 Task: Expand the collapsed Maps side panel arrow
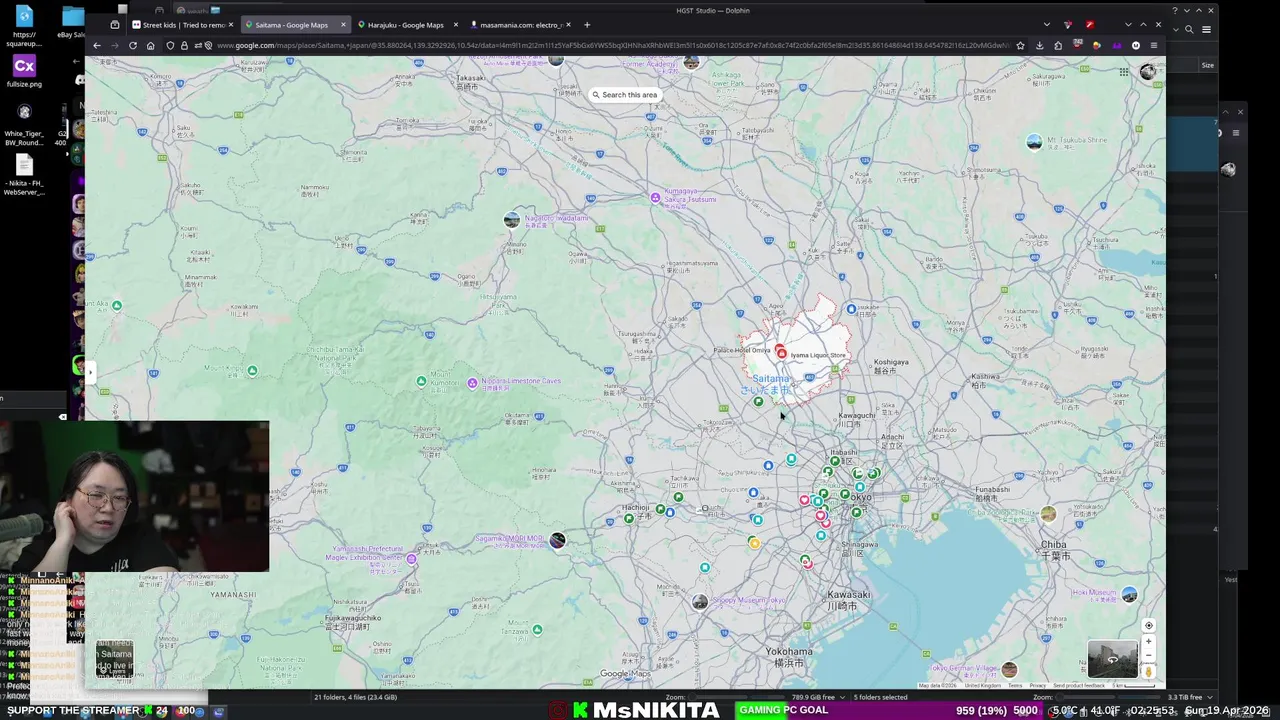[x=90, y=372]
